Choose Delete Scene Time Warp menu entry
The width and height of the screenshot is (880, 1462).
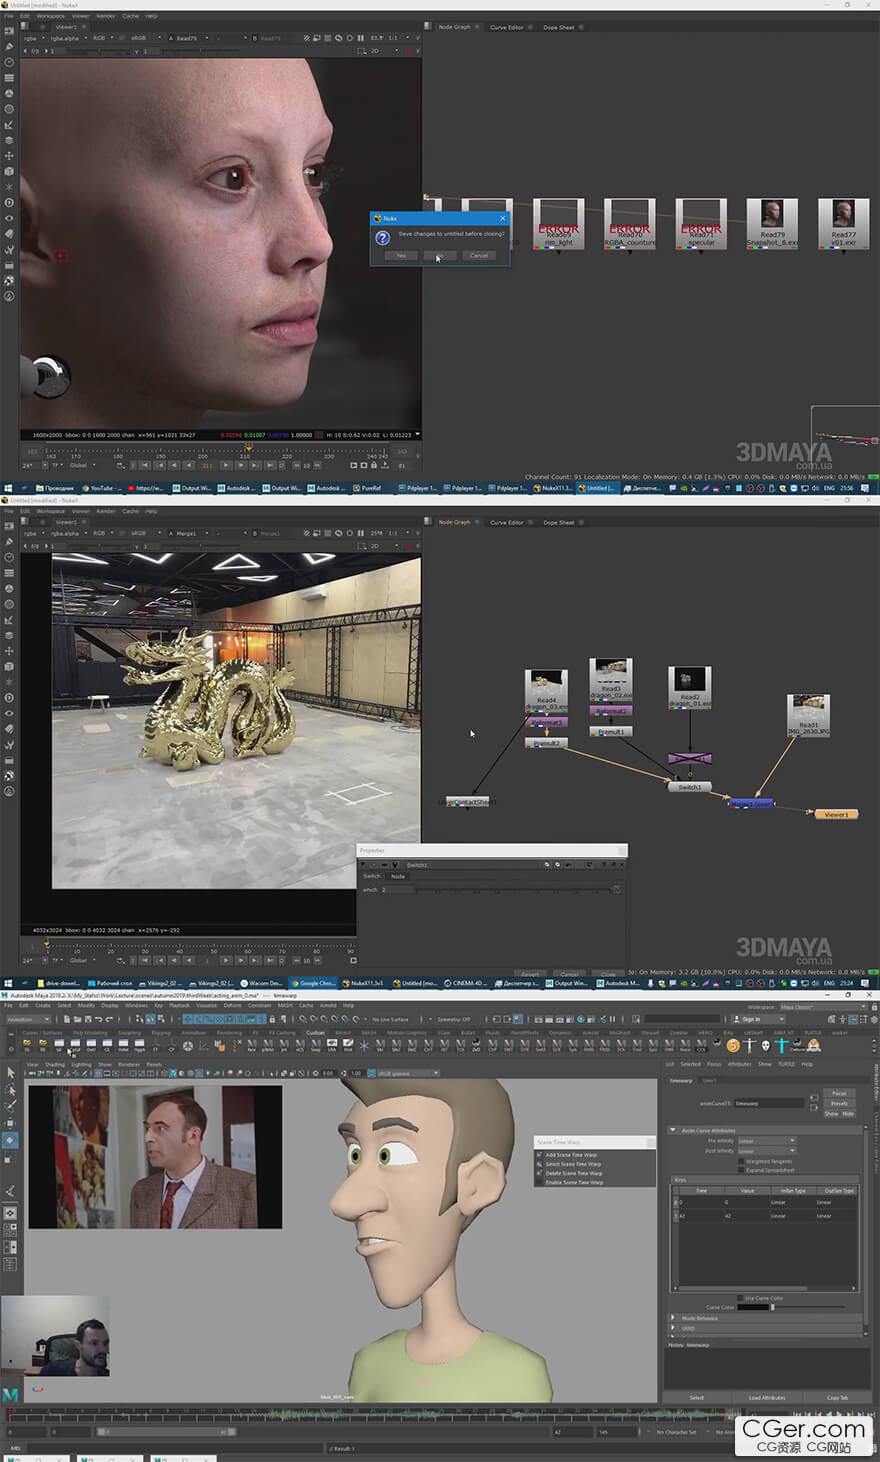pos(573,1173)
